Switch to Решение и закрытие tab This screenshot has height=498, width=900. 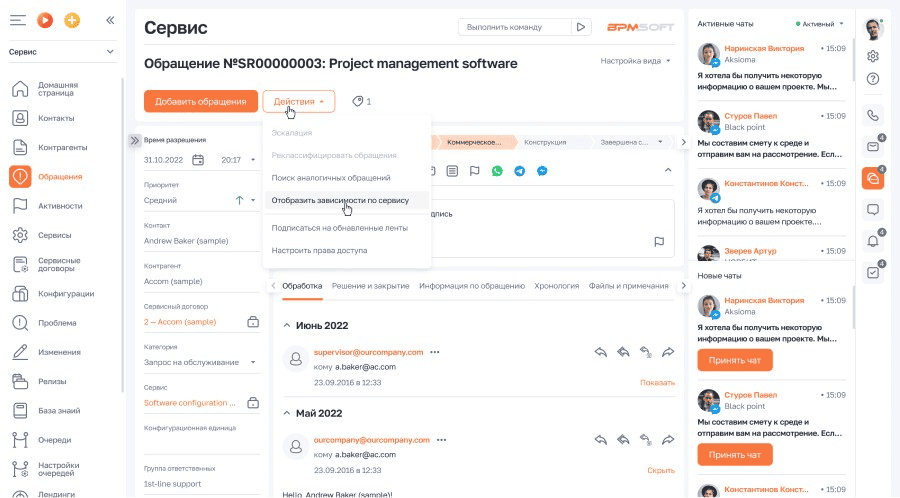tap(370, 286)
